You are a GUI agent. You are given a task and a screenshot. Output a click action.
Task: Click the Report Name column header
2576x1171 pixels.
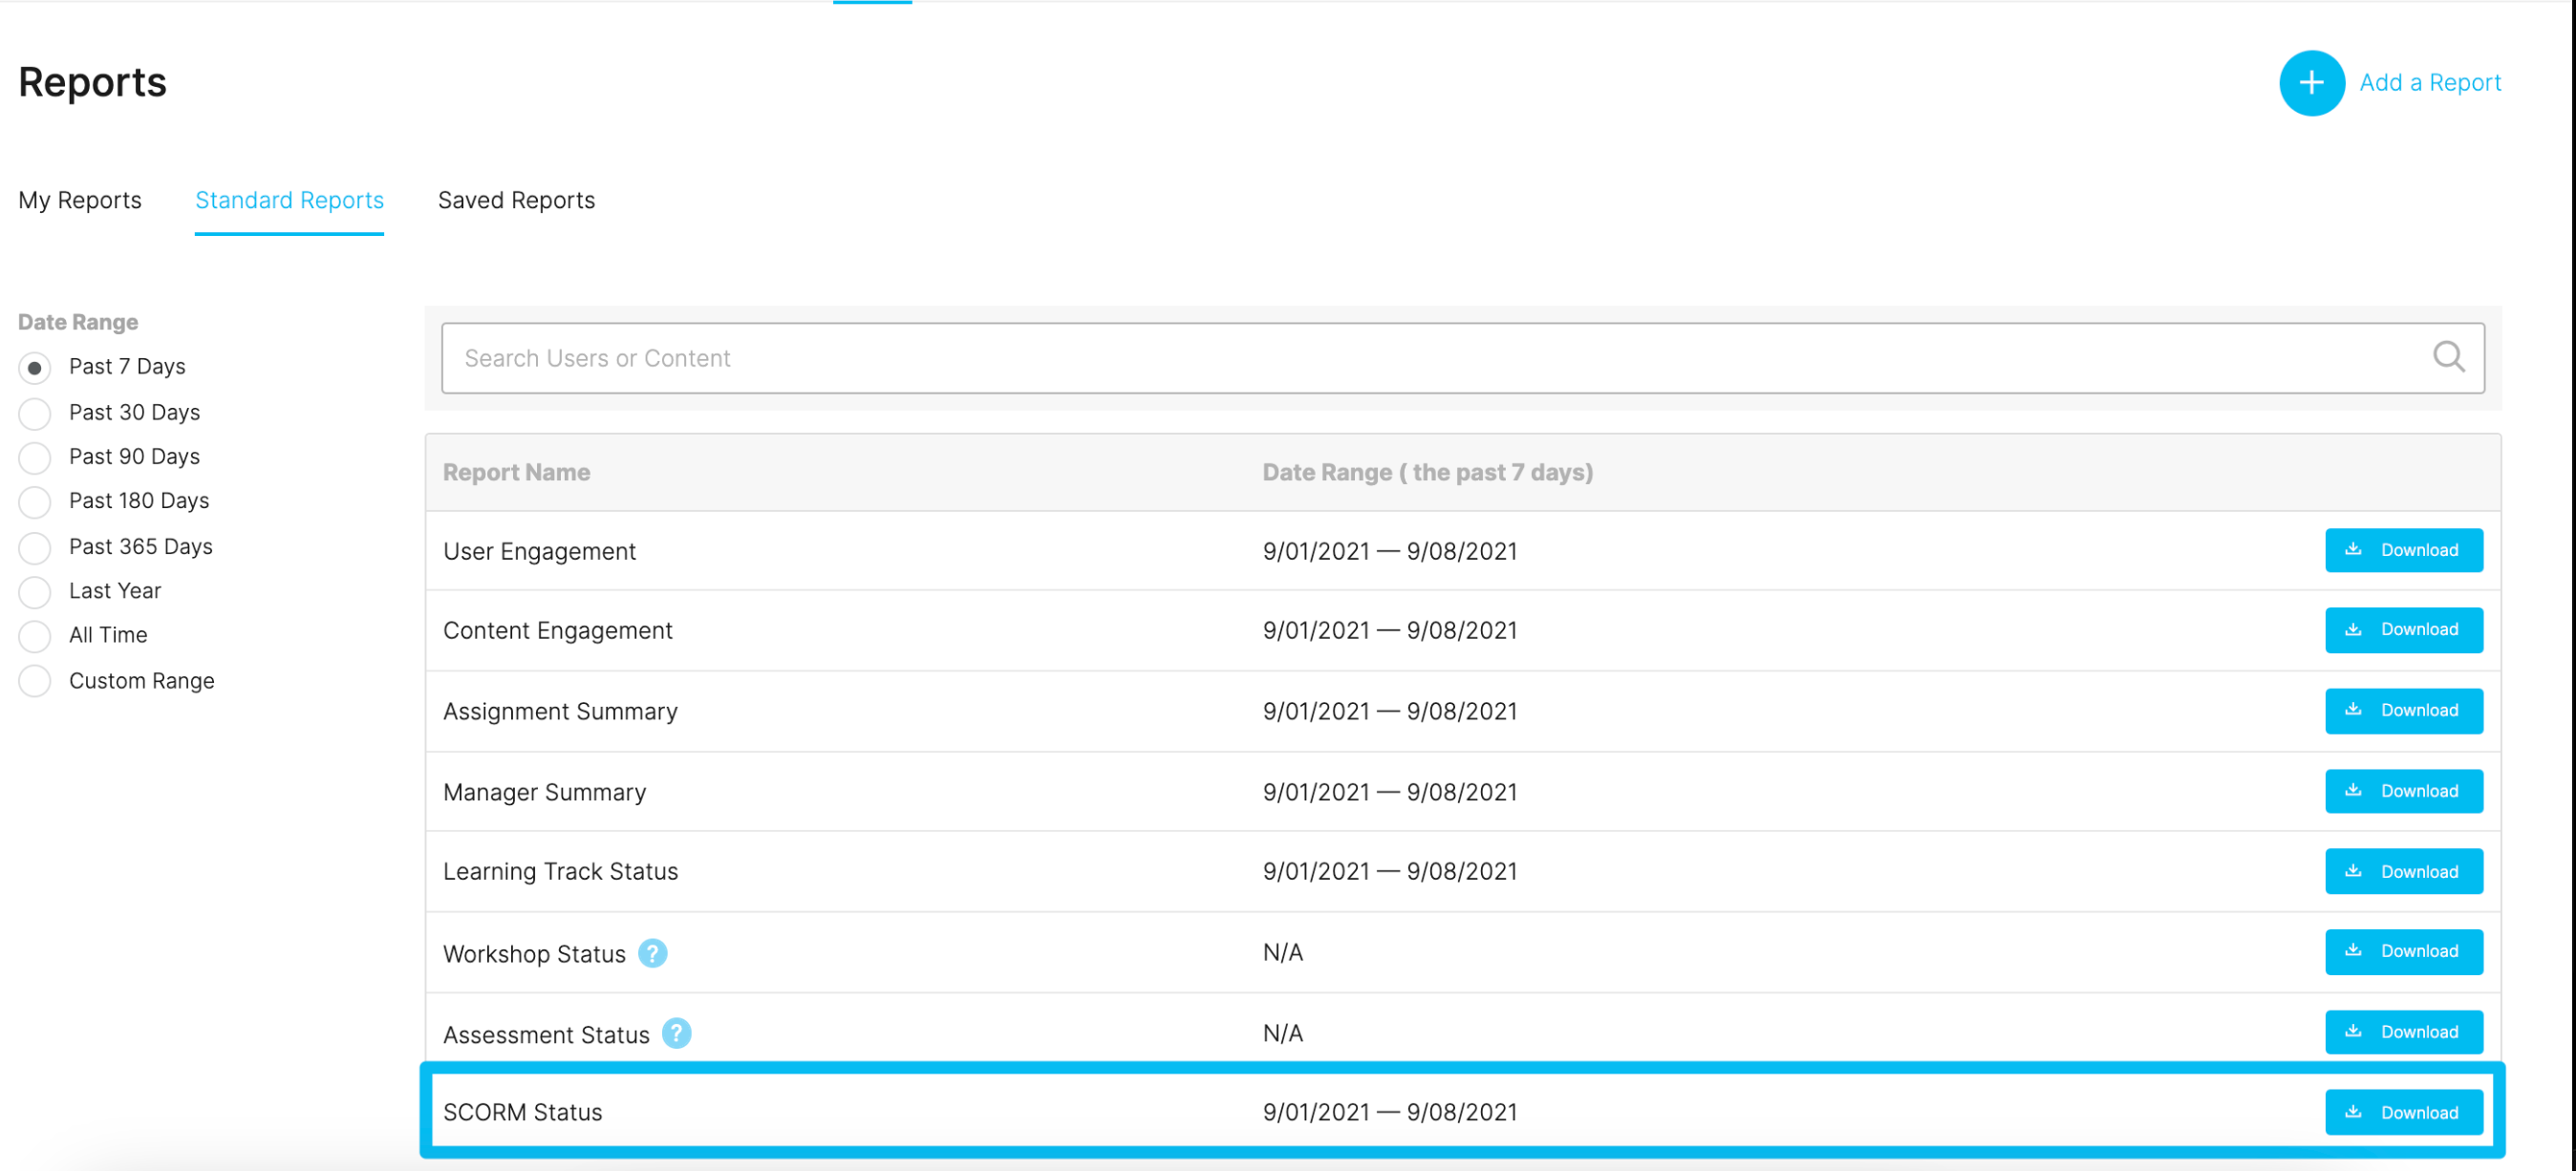point(517,472)
